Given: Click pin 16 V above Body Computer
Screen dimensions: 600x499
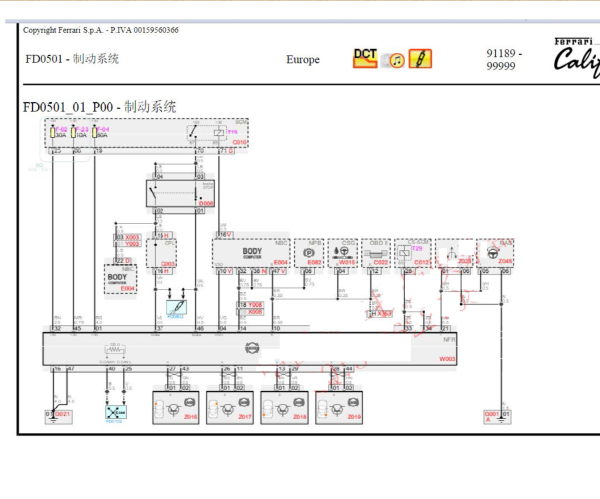Looking at the screenshot, I should 225,235.
